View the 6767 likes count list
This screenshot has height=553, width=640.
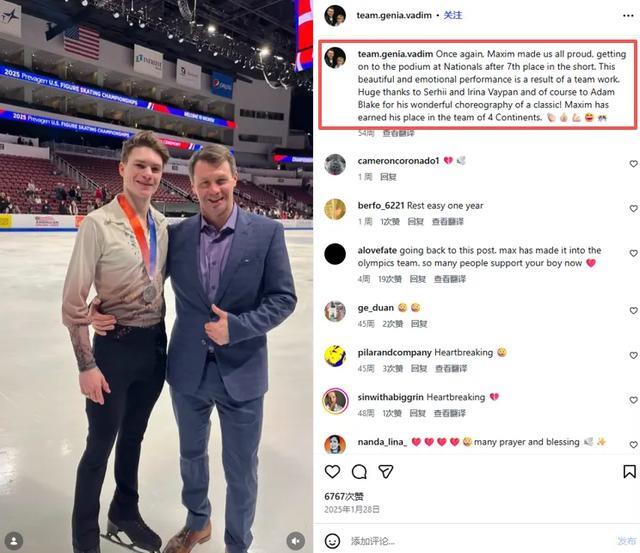point(344,496)
